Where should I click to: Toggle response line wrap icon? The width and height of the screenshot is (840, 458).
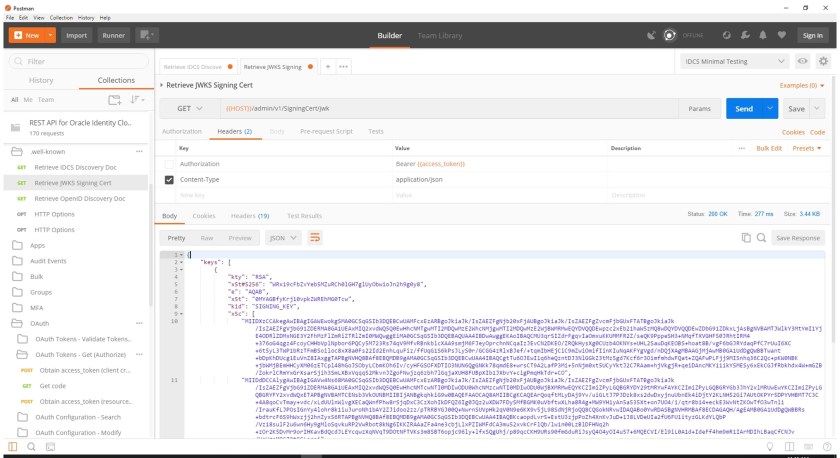[315, 238]
